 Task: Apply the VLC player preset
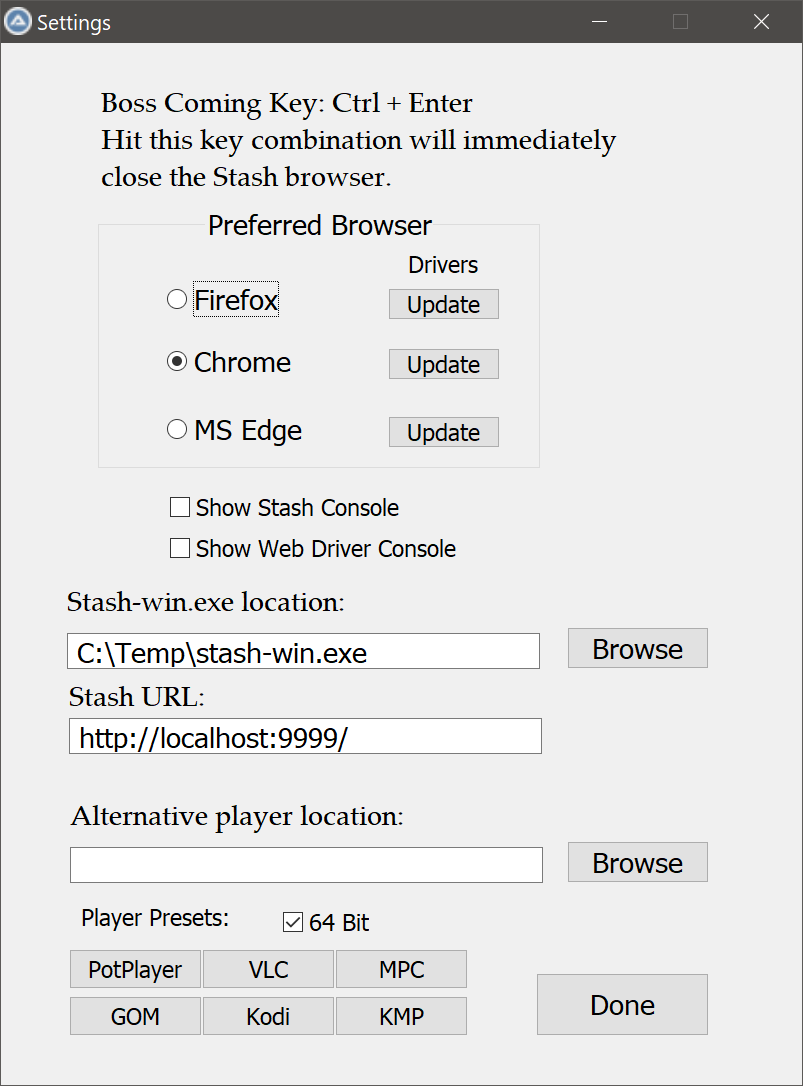pos(268,969)
